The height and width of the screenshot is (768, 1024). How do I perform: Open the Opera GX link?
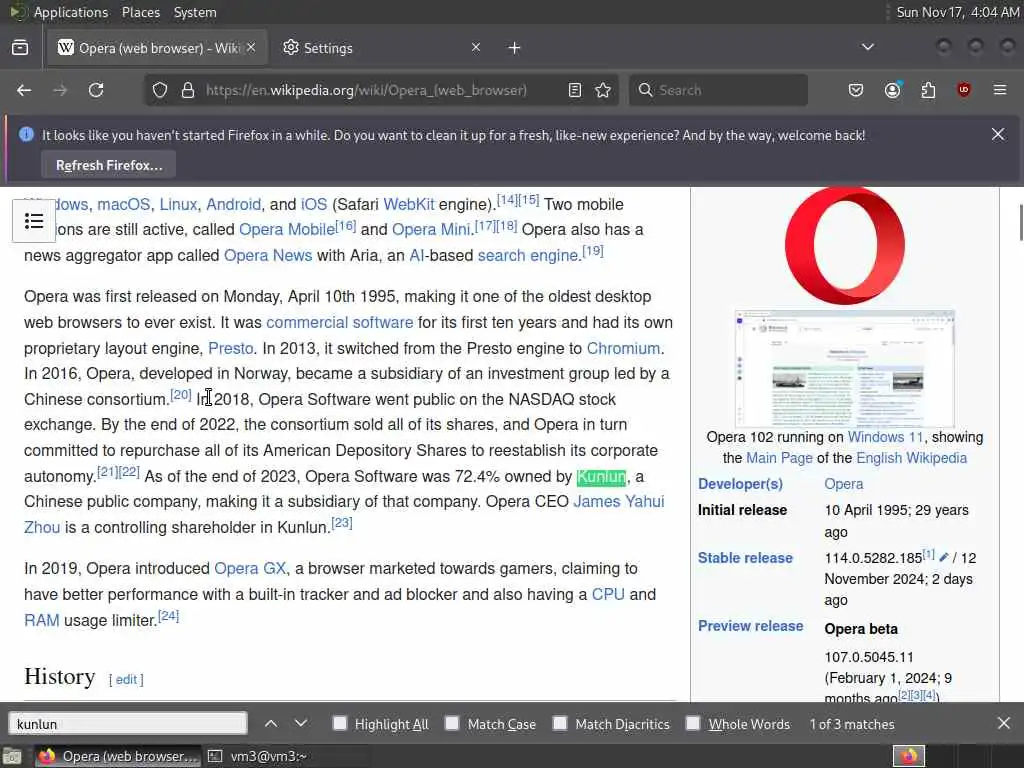(250, 568)
